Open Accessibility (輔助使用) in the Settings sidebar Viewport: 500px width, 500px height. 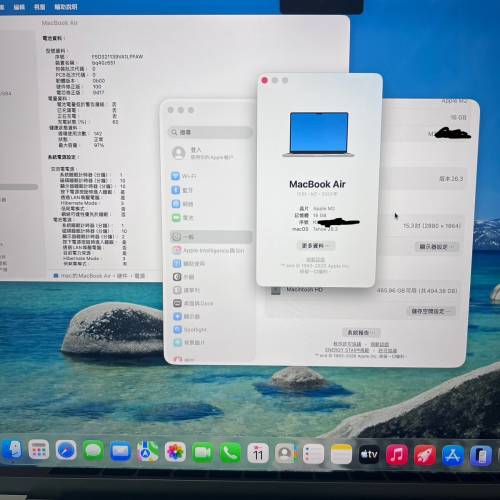coord(189,264)
